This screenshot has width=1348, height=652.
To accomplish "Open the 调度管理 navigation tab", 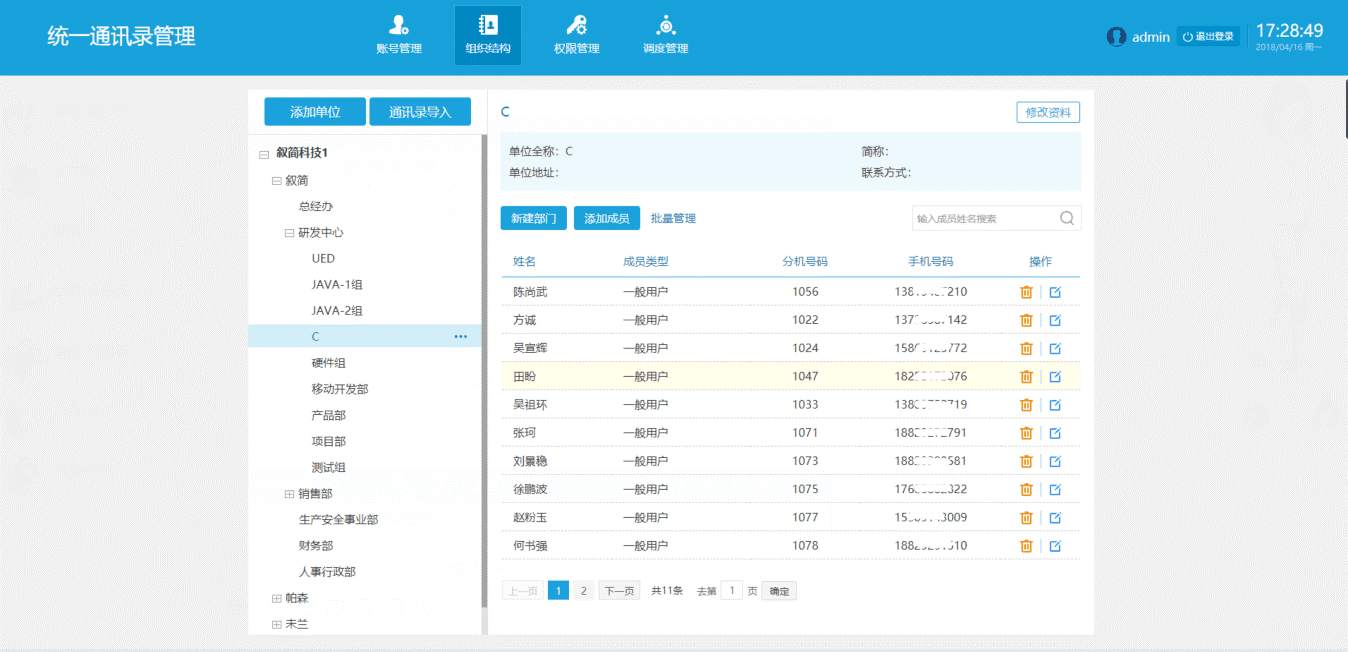I will click(x=665, y=36).
